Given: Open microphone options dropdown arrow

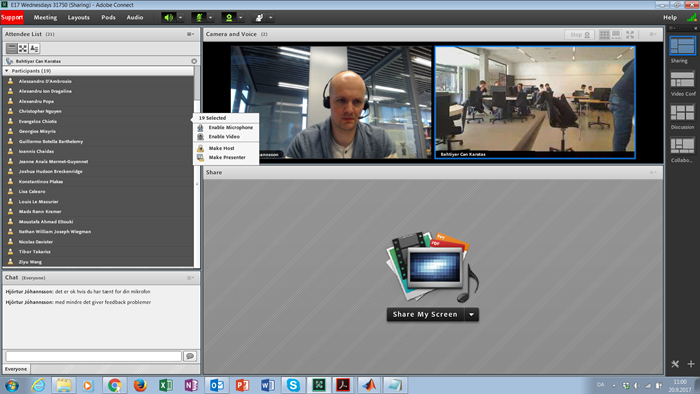Looking at the screenshot, I should click(210, 18).
